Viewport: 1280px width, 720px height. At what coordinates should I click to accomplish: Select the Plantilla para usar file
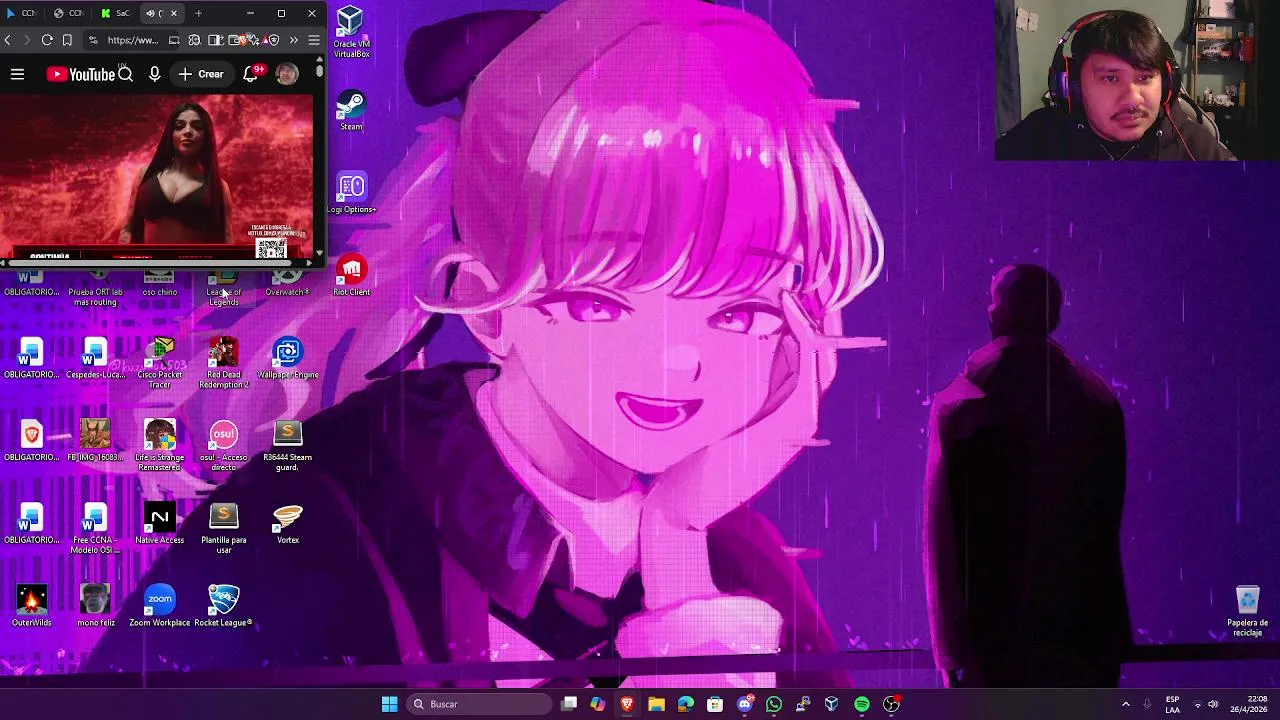[223, 528]
